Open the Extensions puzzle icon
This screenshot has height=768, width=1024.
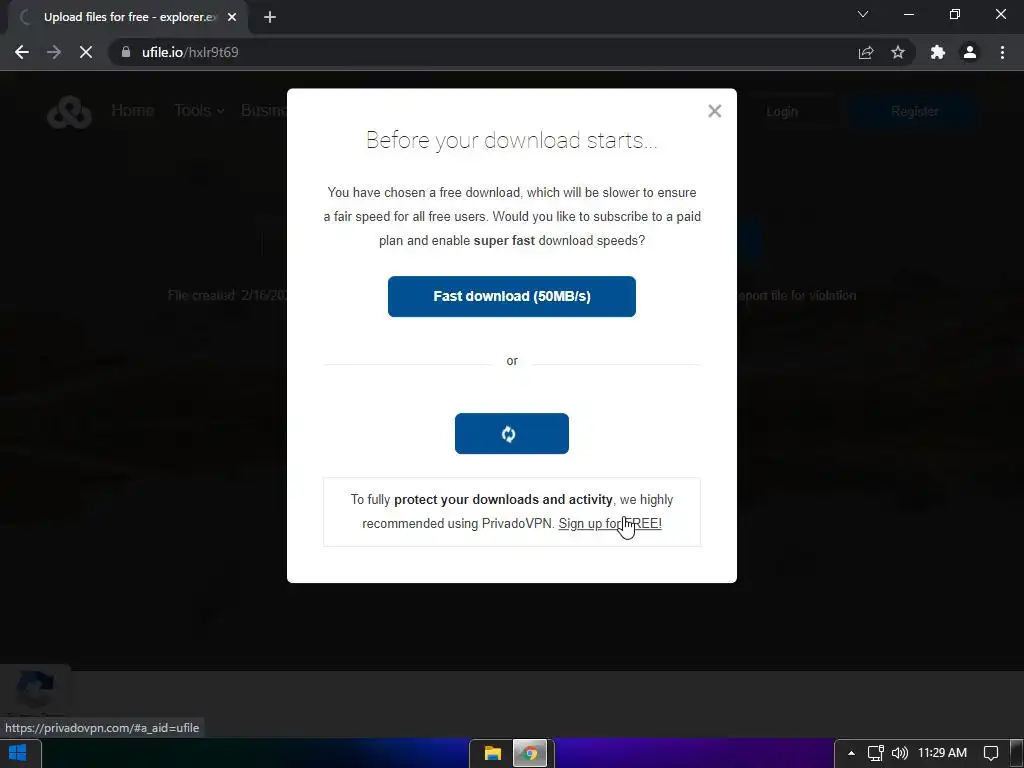pyautogui.click(x=938, y=52)
